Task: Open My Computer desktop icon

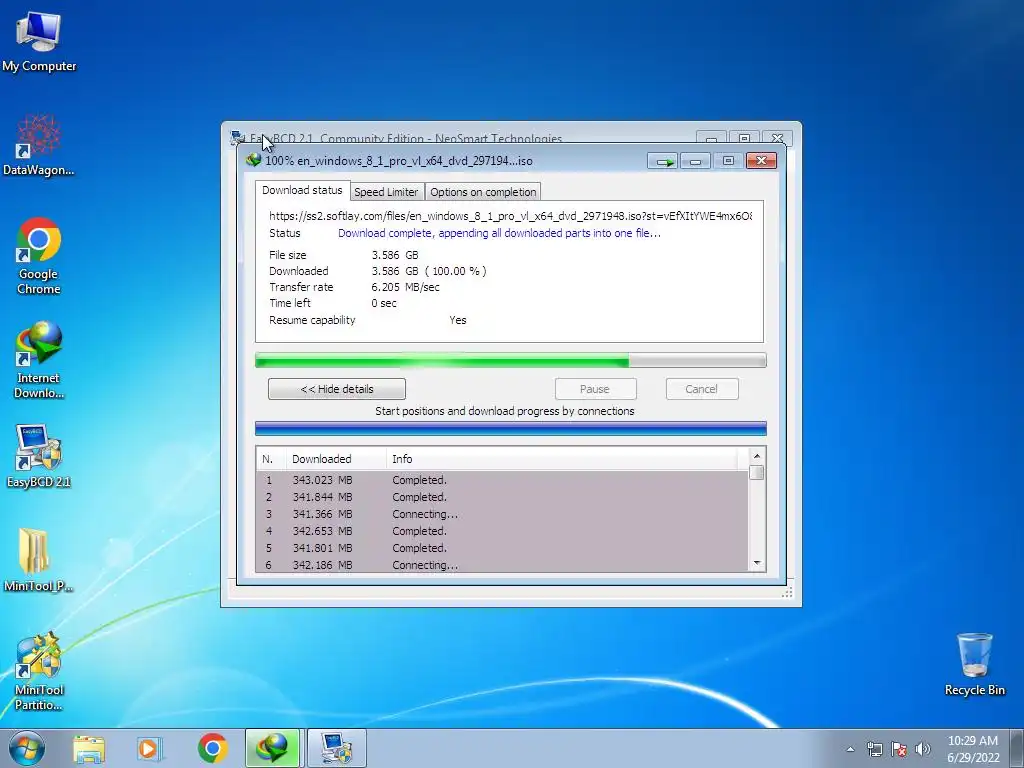Action: click(x=39, y=41)
